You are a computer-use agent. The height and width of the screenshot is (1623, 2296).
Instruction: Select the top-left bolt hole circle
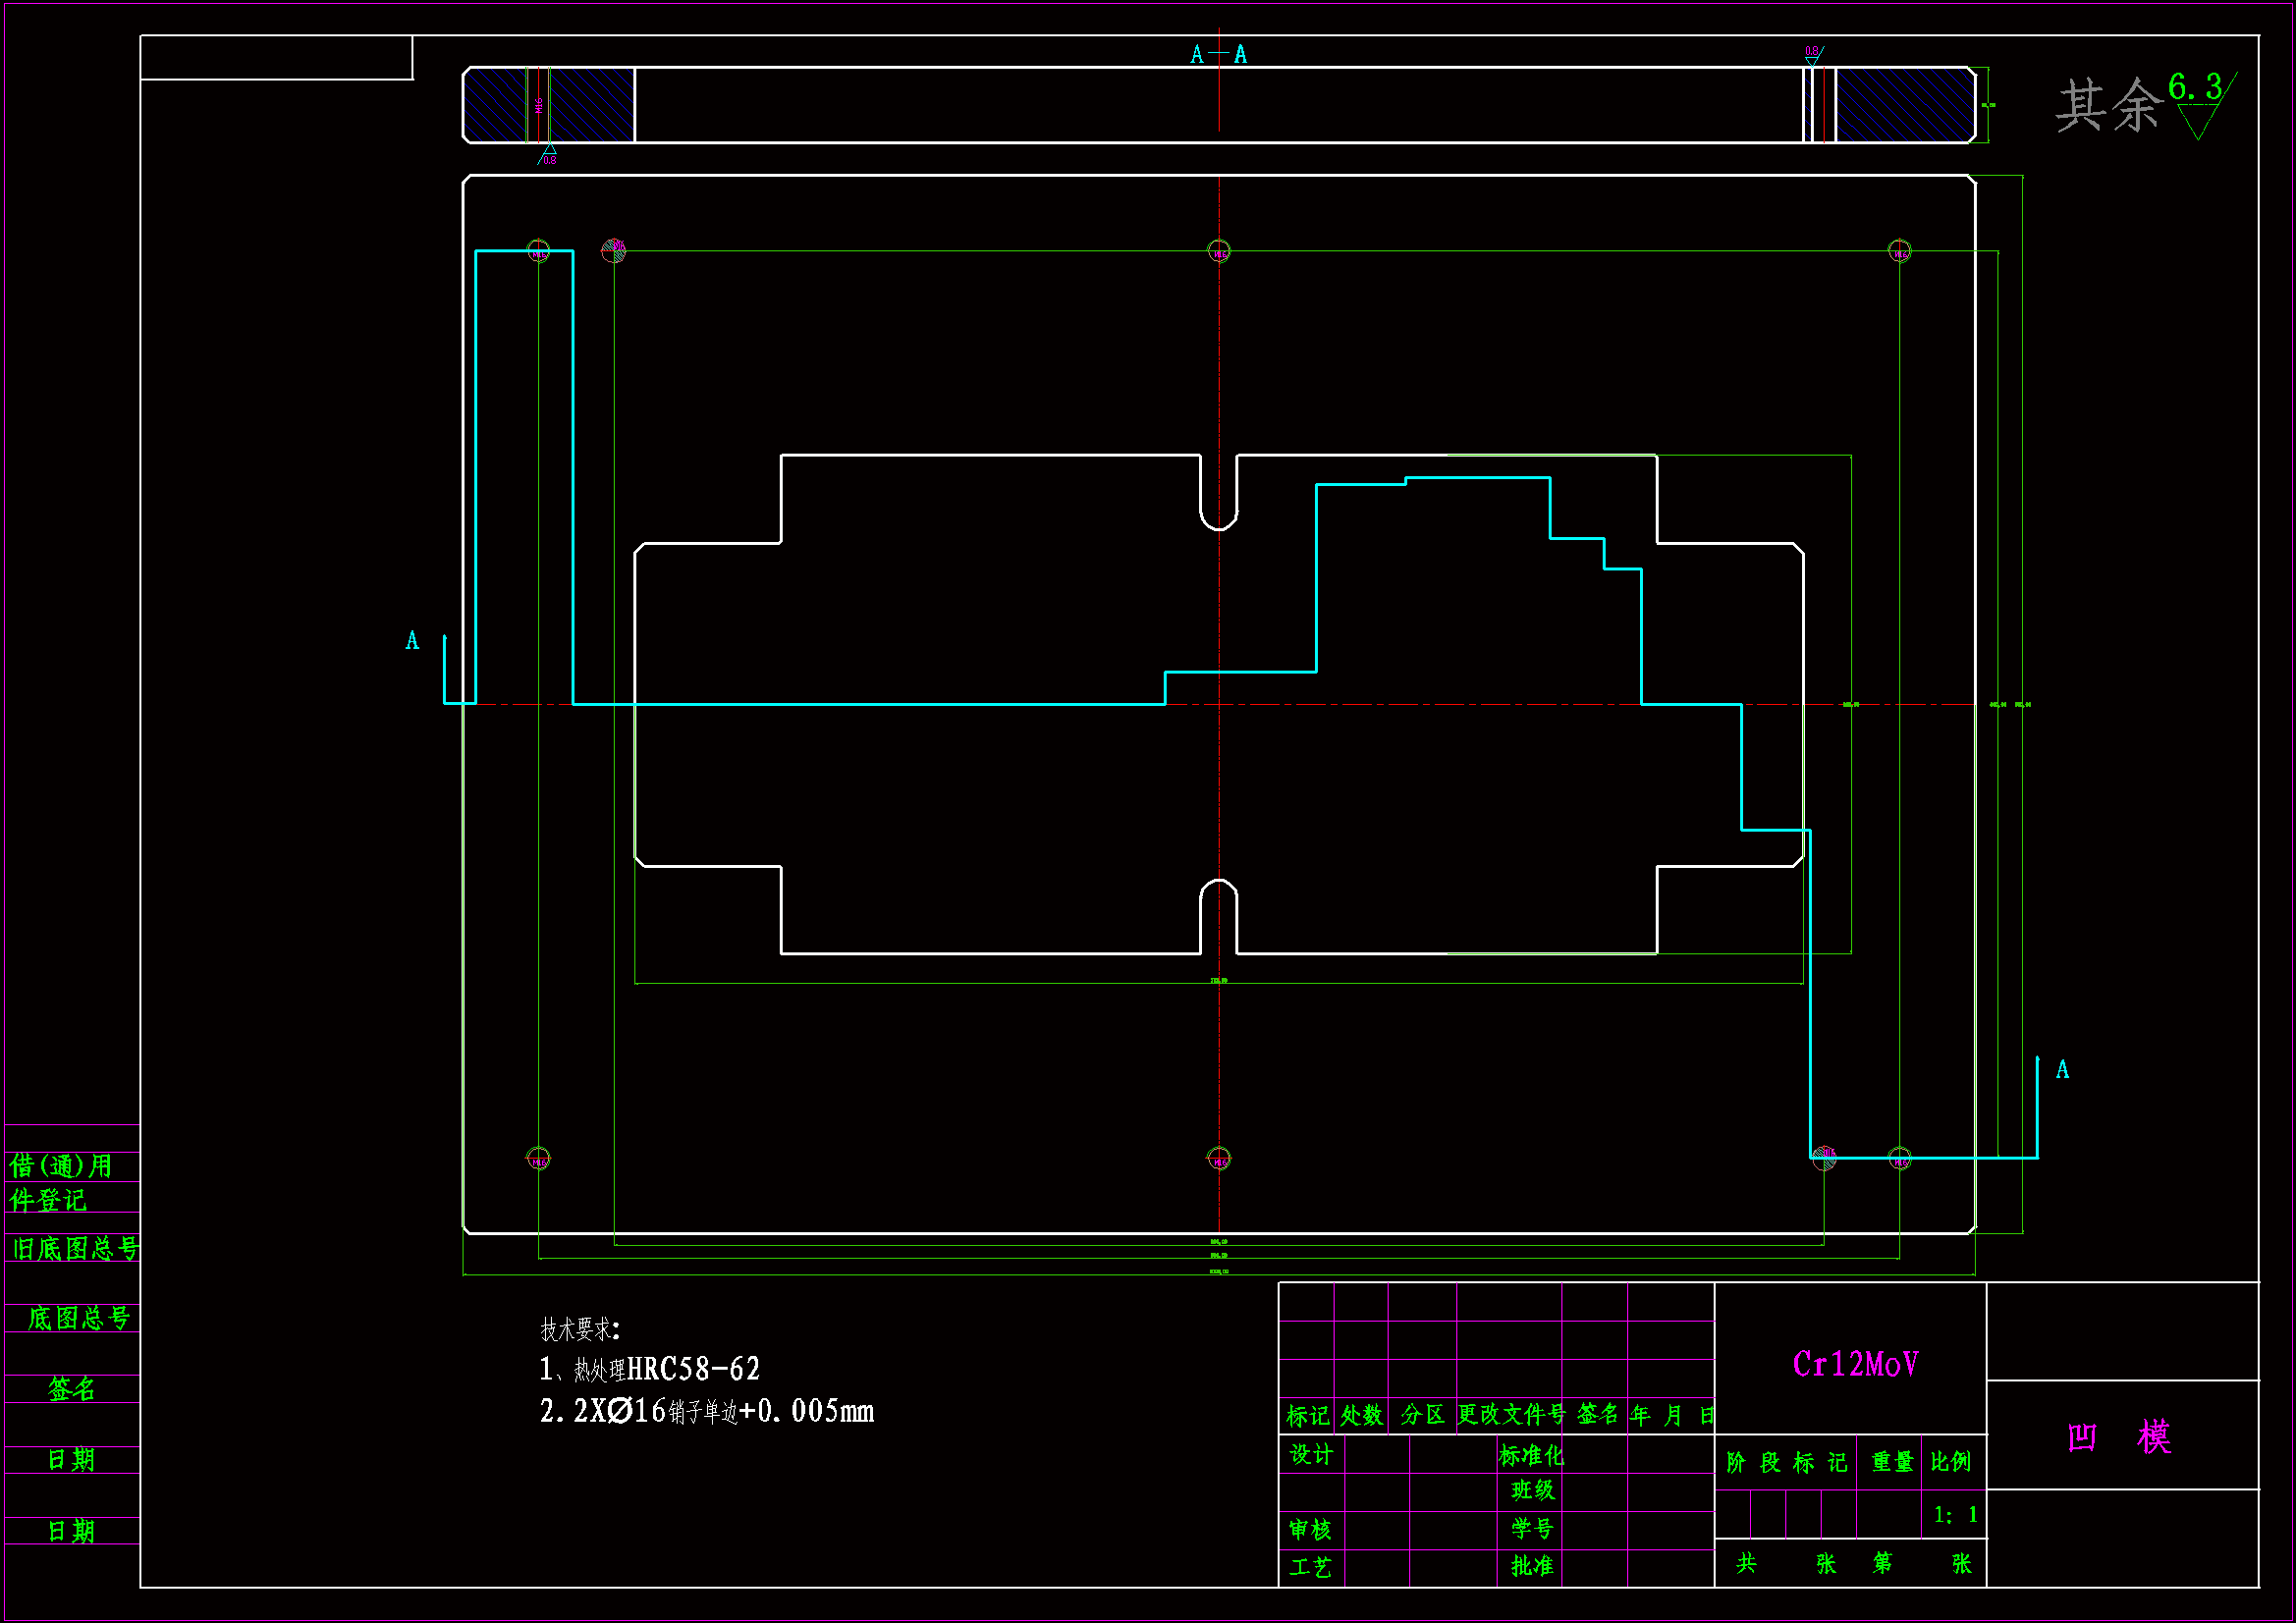[538, 251]
